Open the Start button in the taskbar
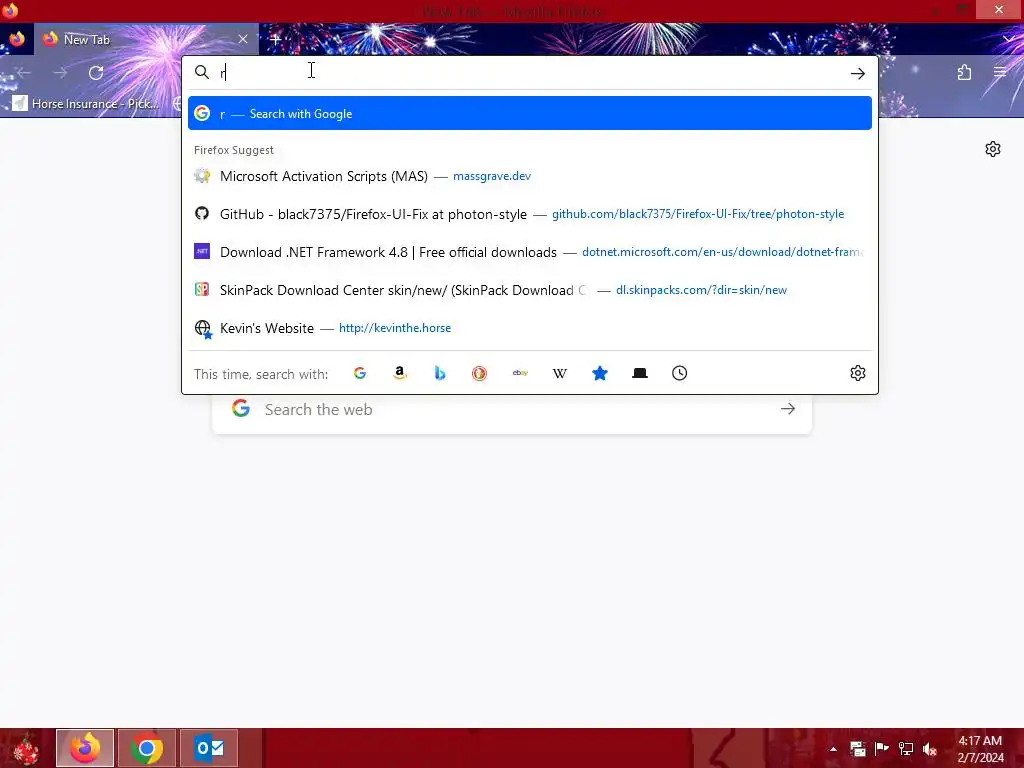Image resolution: width=1024 pixels, height=768 pixels. [x=26, y=748]
